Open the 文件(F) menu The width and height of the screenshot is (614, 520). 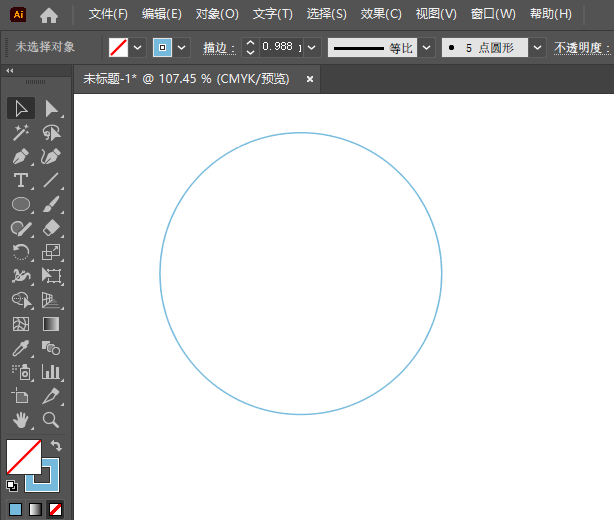(108, 14)
